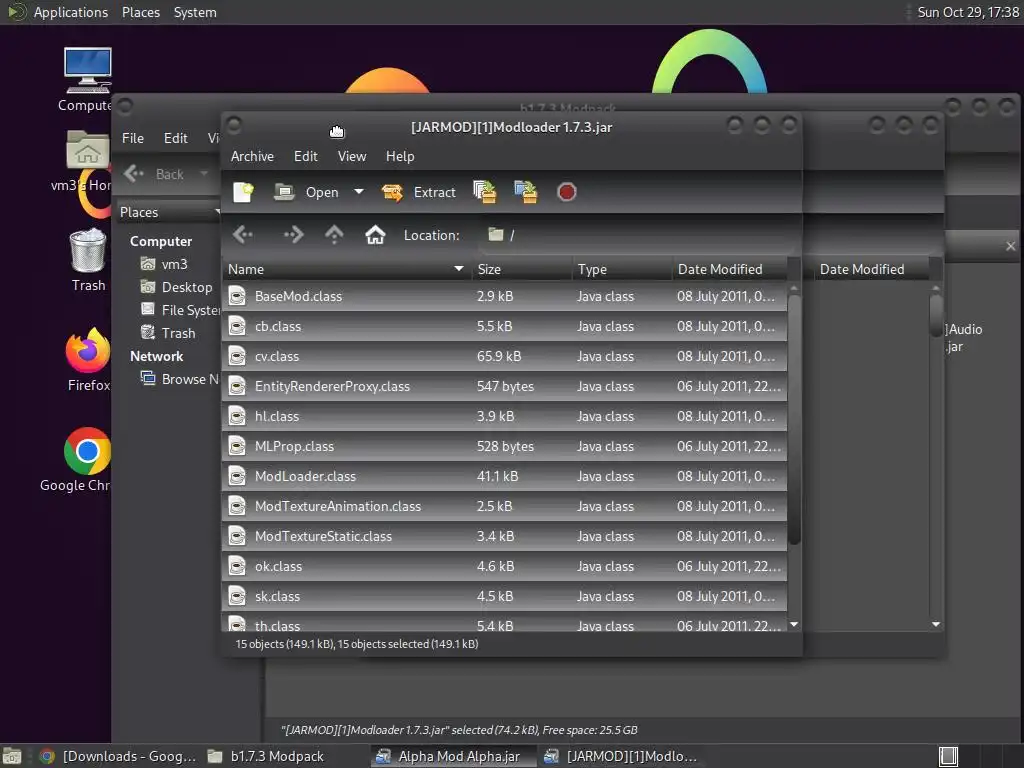Open the Places sidebar selector dropdown
The height and width of the screenshot is (768, 1024).
click(x=170, y=212)
